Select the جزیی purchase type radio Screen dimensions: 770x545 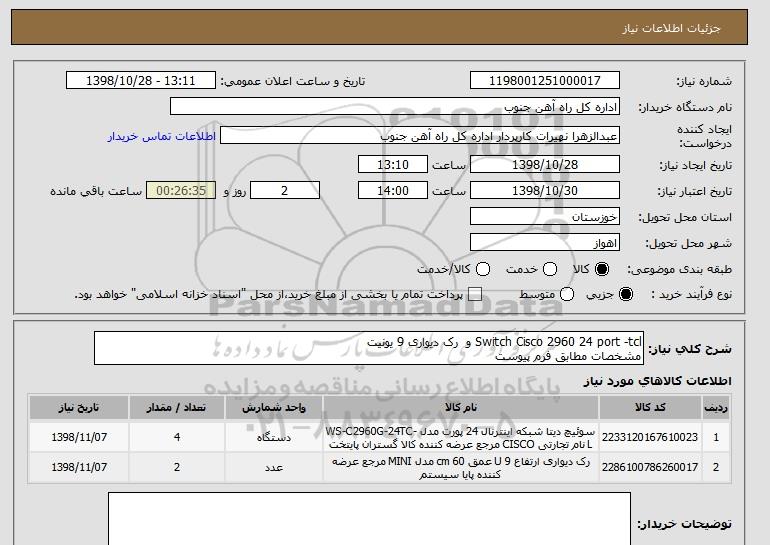pyautogui.click(x=626, y=294)
